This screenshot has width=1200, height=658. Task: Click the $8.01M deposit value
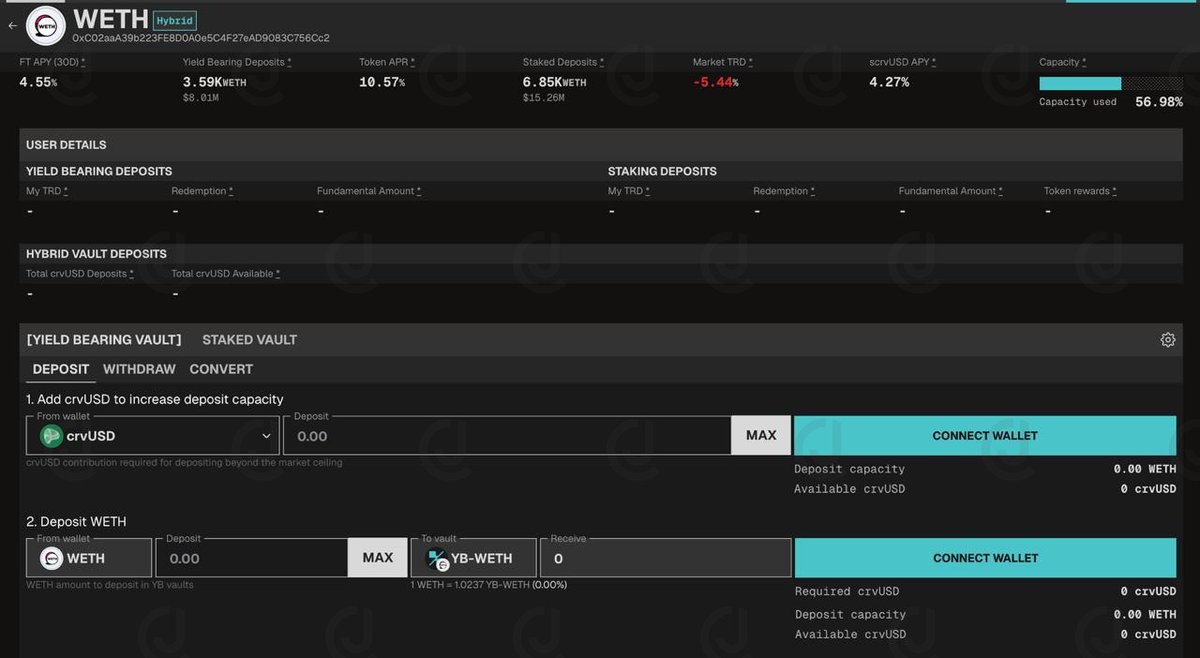(x=201, y=99)
